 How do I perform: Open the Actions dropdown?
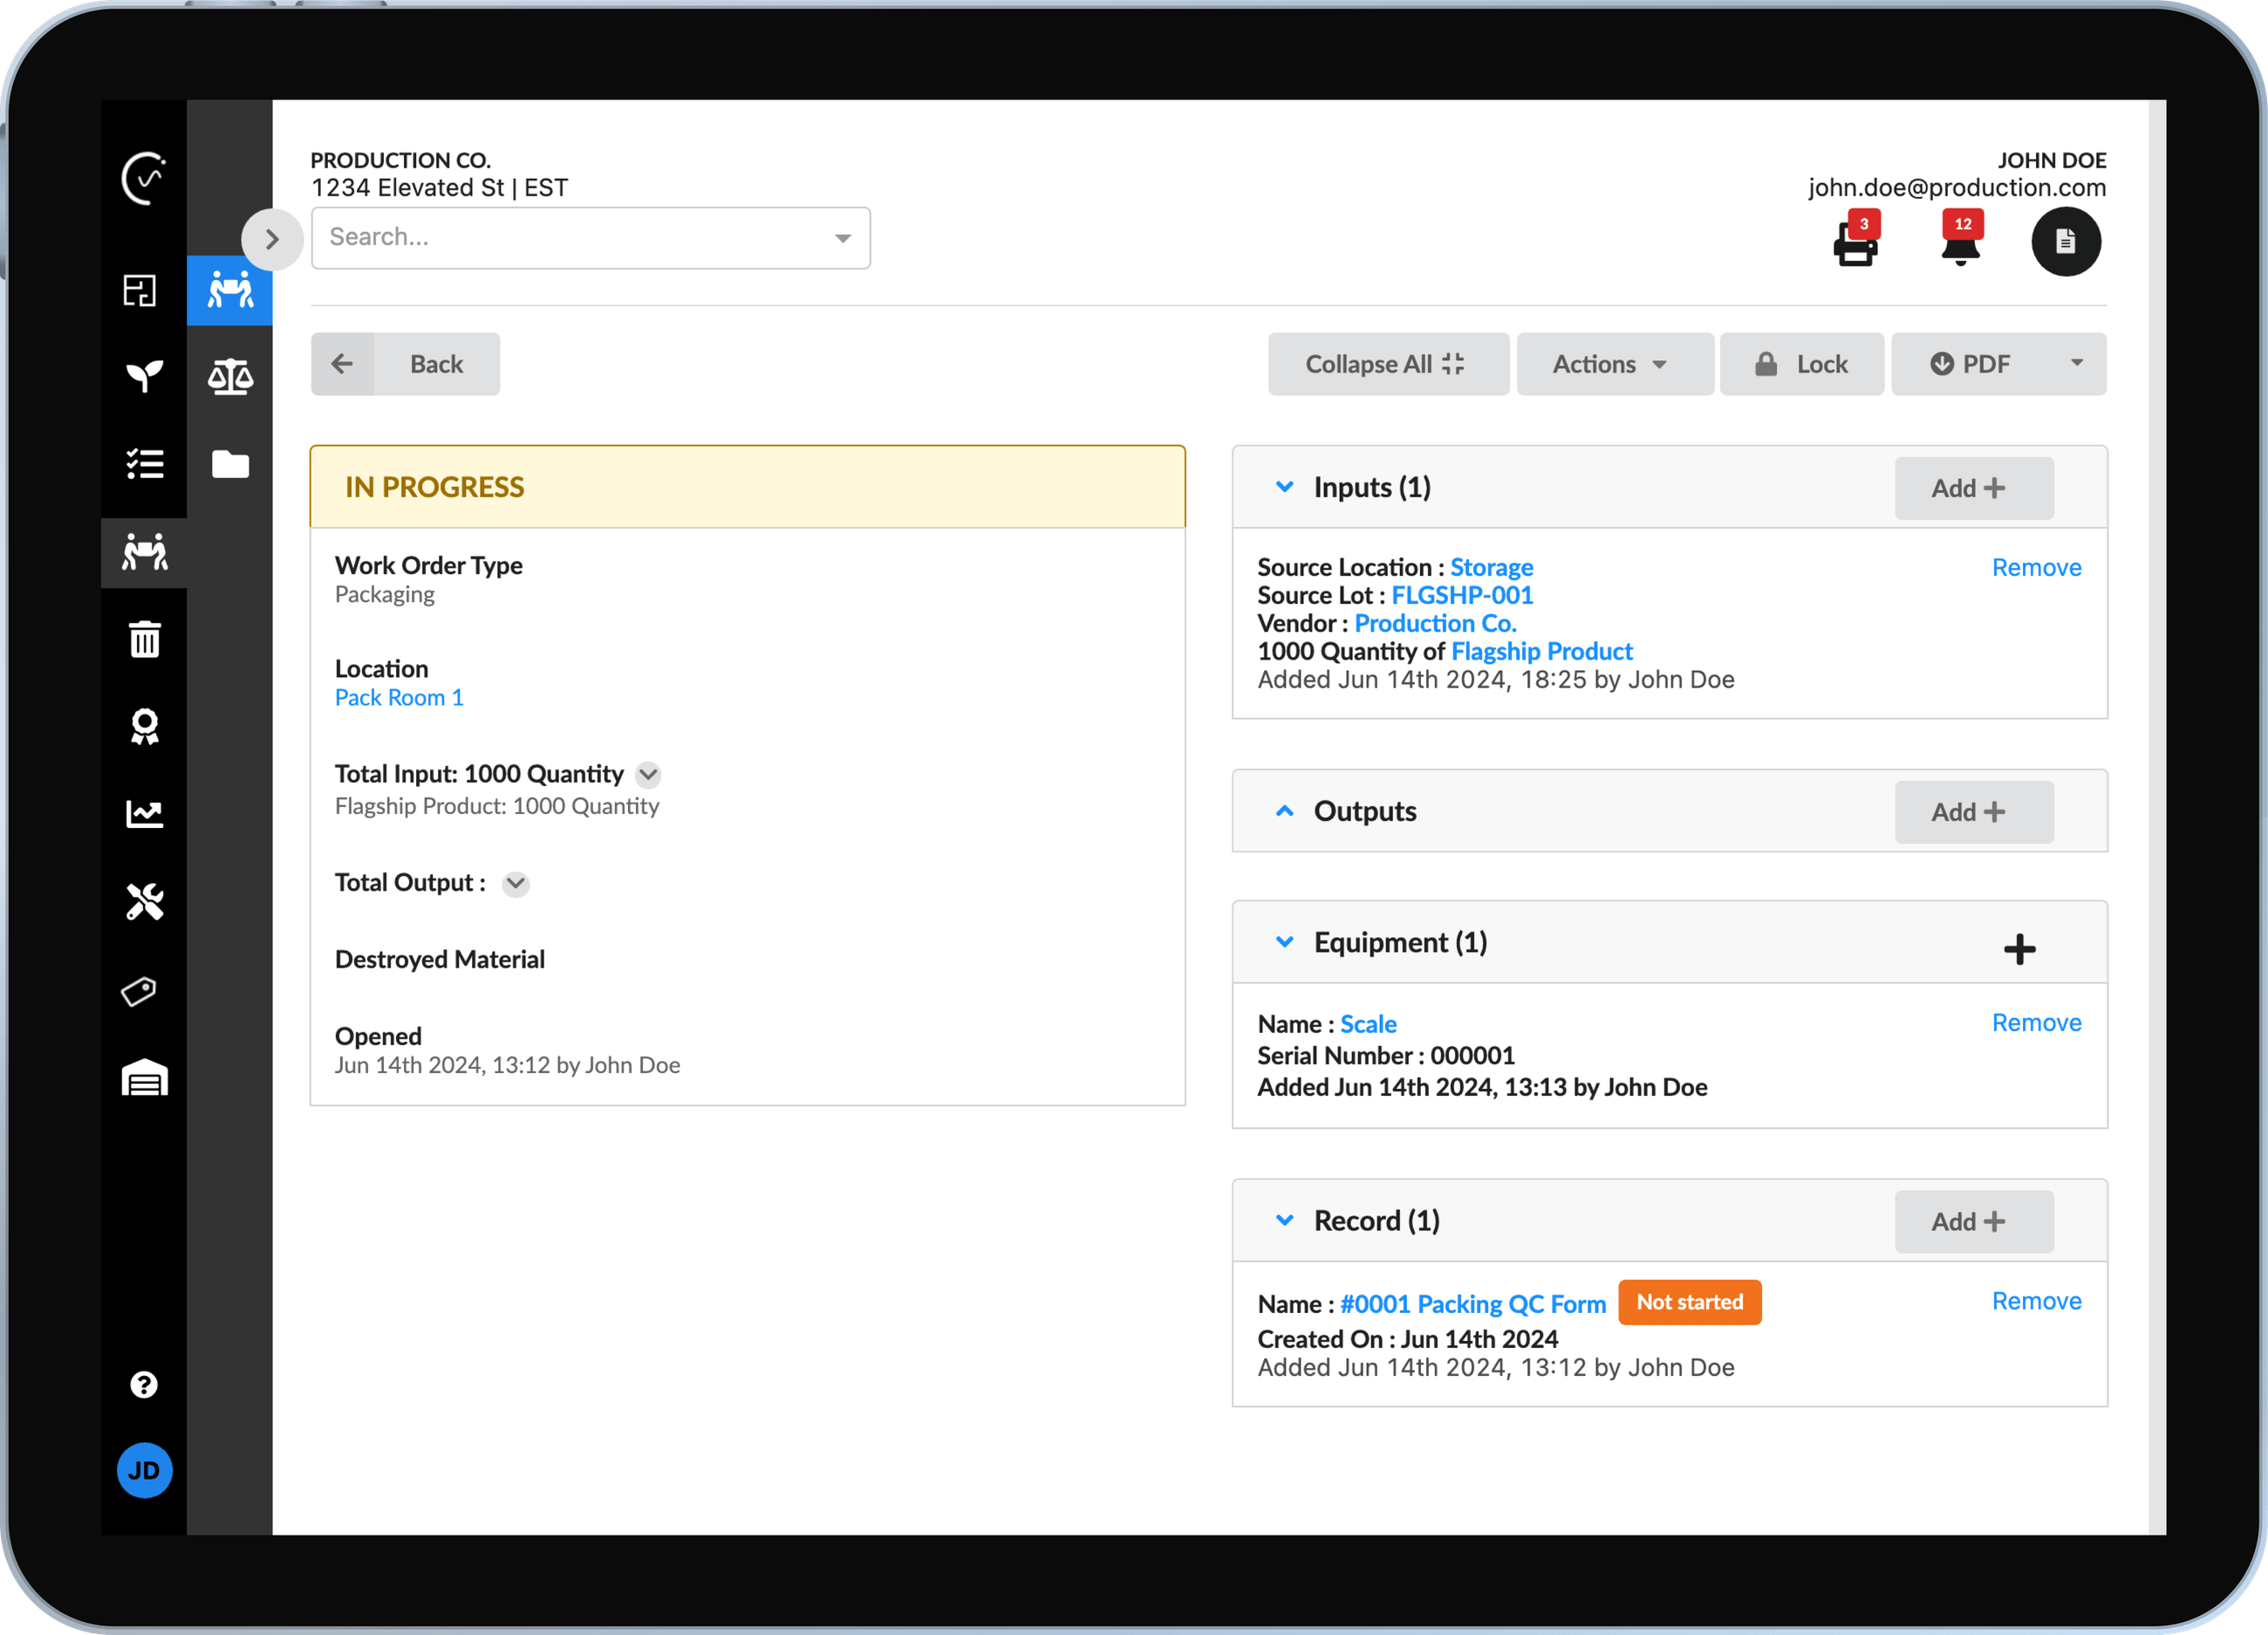[x=1614, y=363]
